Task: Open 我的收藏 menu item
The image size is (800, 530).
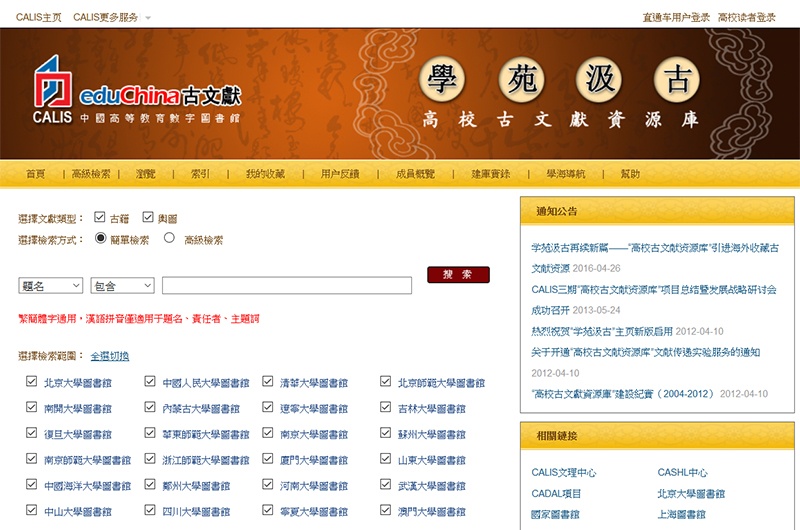Action: point(265,174)
